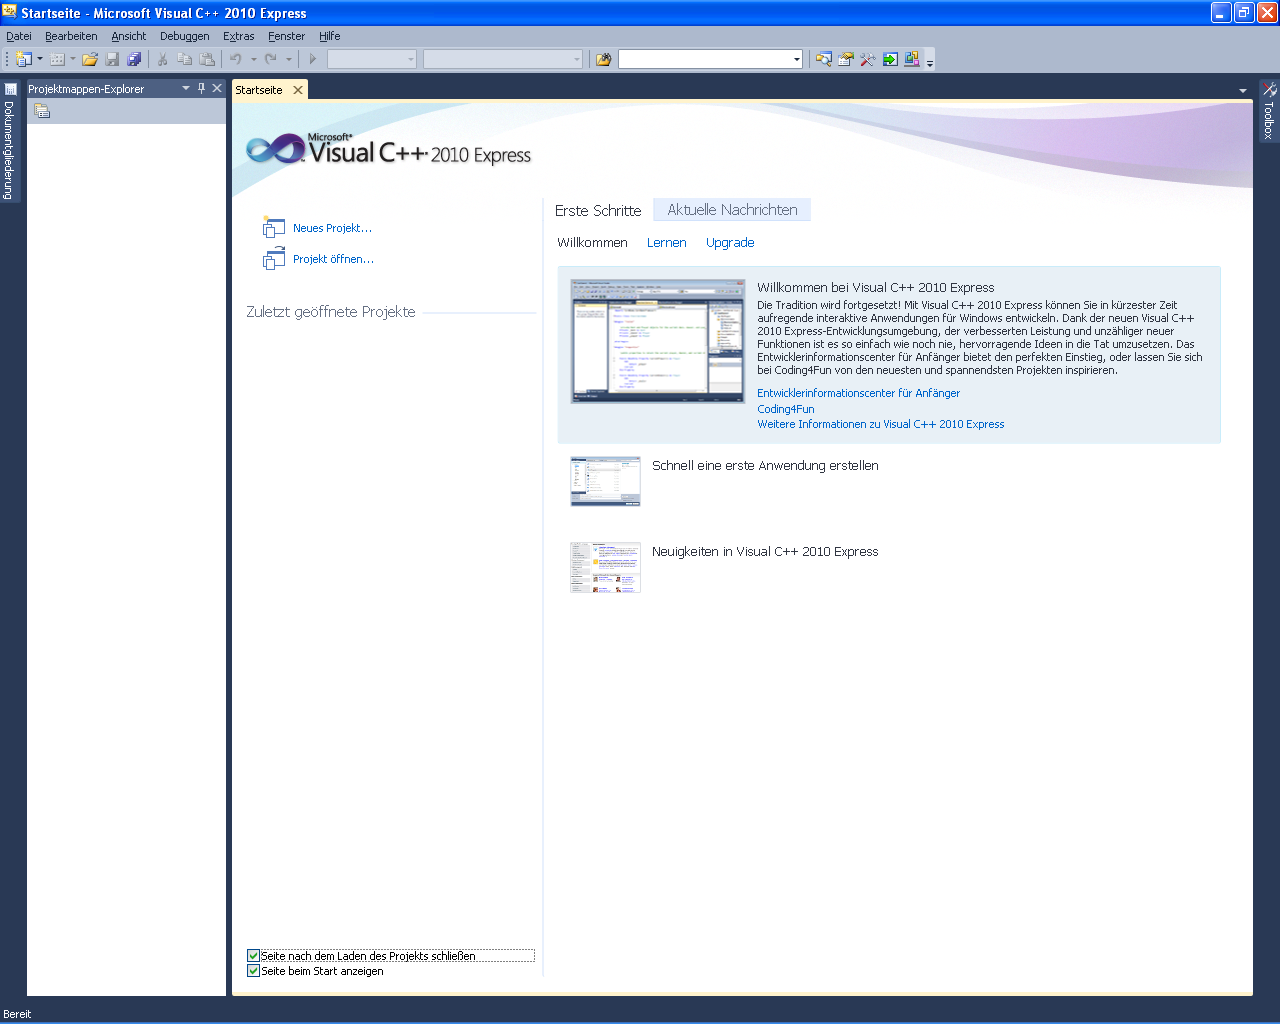Open the Solution Explorer toolbar icon
This screenshot has width=1280, height=1024.
[823, 60]
